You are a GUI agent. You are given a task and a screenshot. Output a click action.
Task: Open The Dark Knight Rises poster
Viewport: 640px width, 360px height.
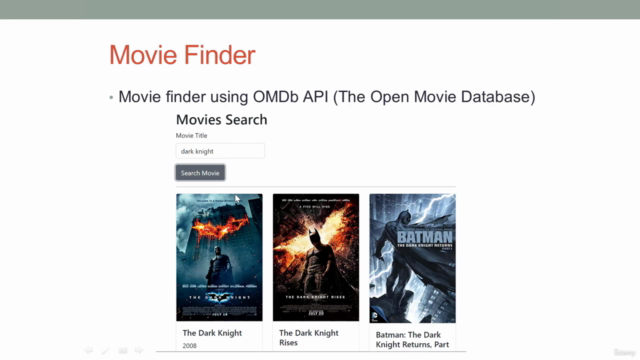[316, 257]
